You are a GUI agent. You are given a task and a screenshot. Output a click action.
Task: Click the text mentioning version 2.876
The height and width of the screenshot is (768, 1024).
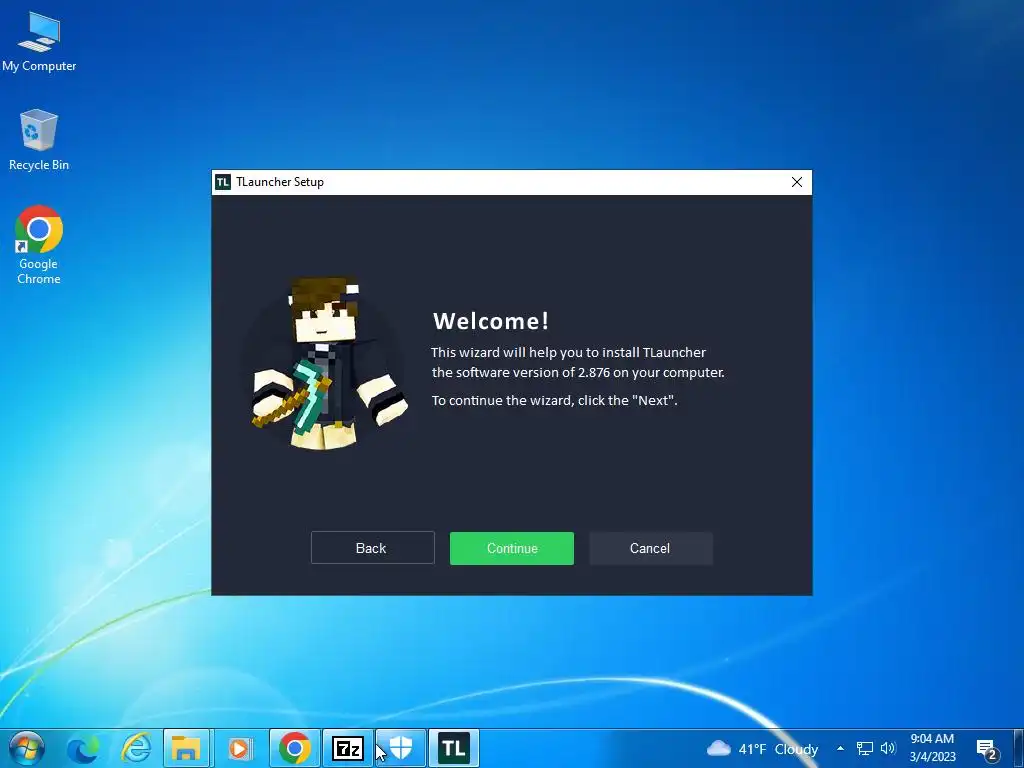[578, 372]
